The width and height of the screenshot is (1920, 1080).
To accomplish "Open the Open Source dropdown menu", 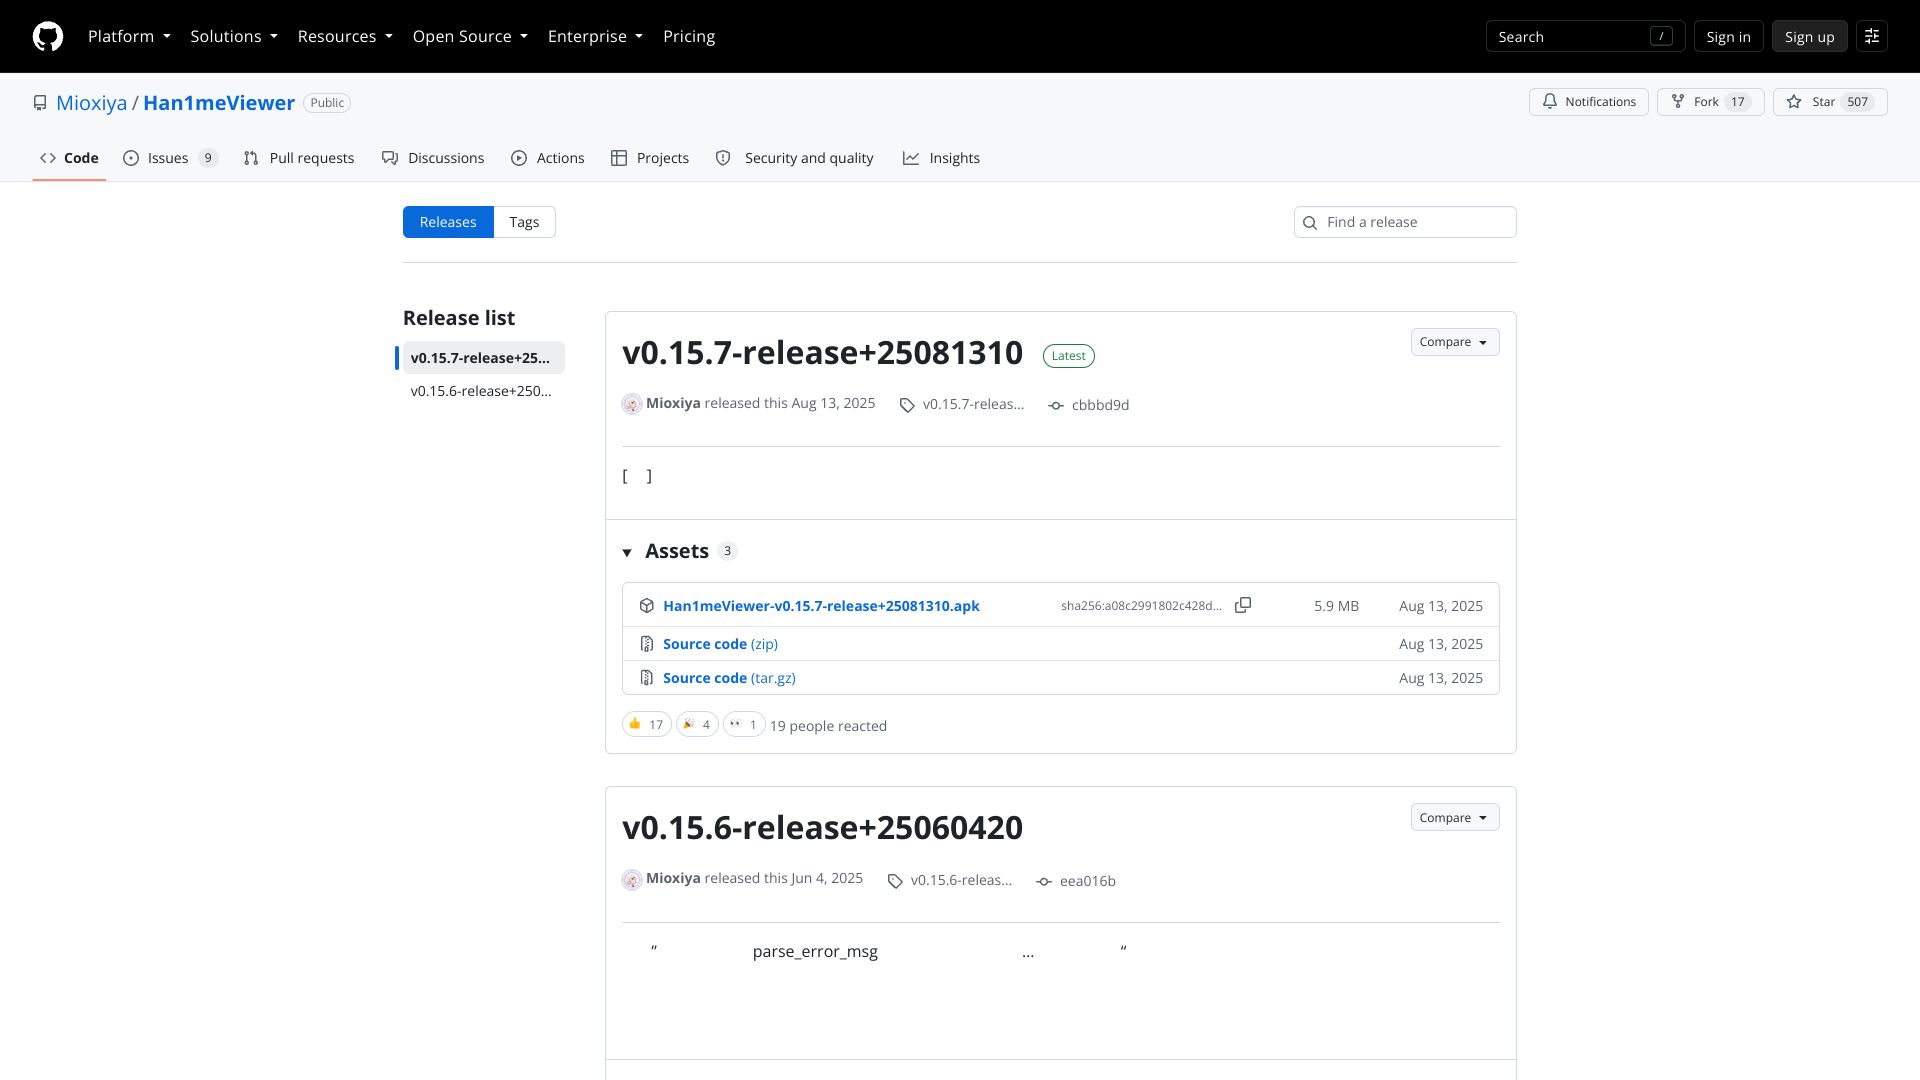I will 470,36.
